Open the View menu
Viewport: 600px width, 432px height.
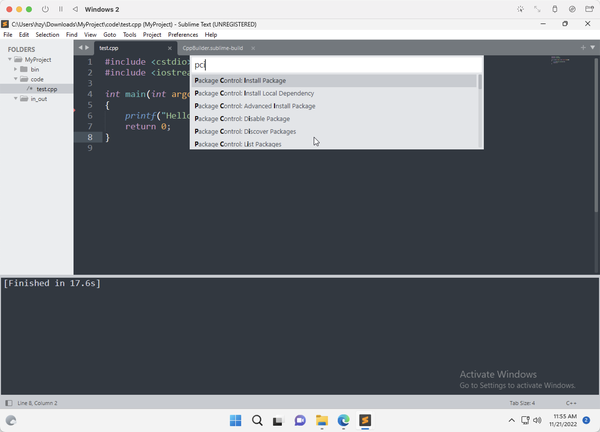coord(90,35)
